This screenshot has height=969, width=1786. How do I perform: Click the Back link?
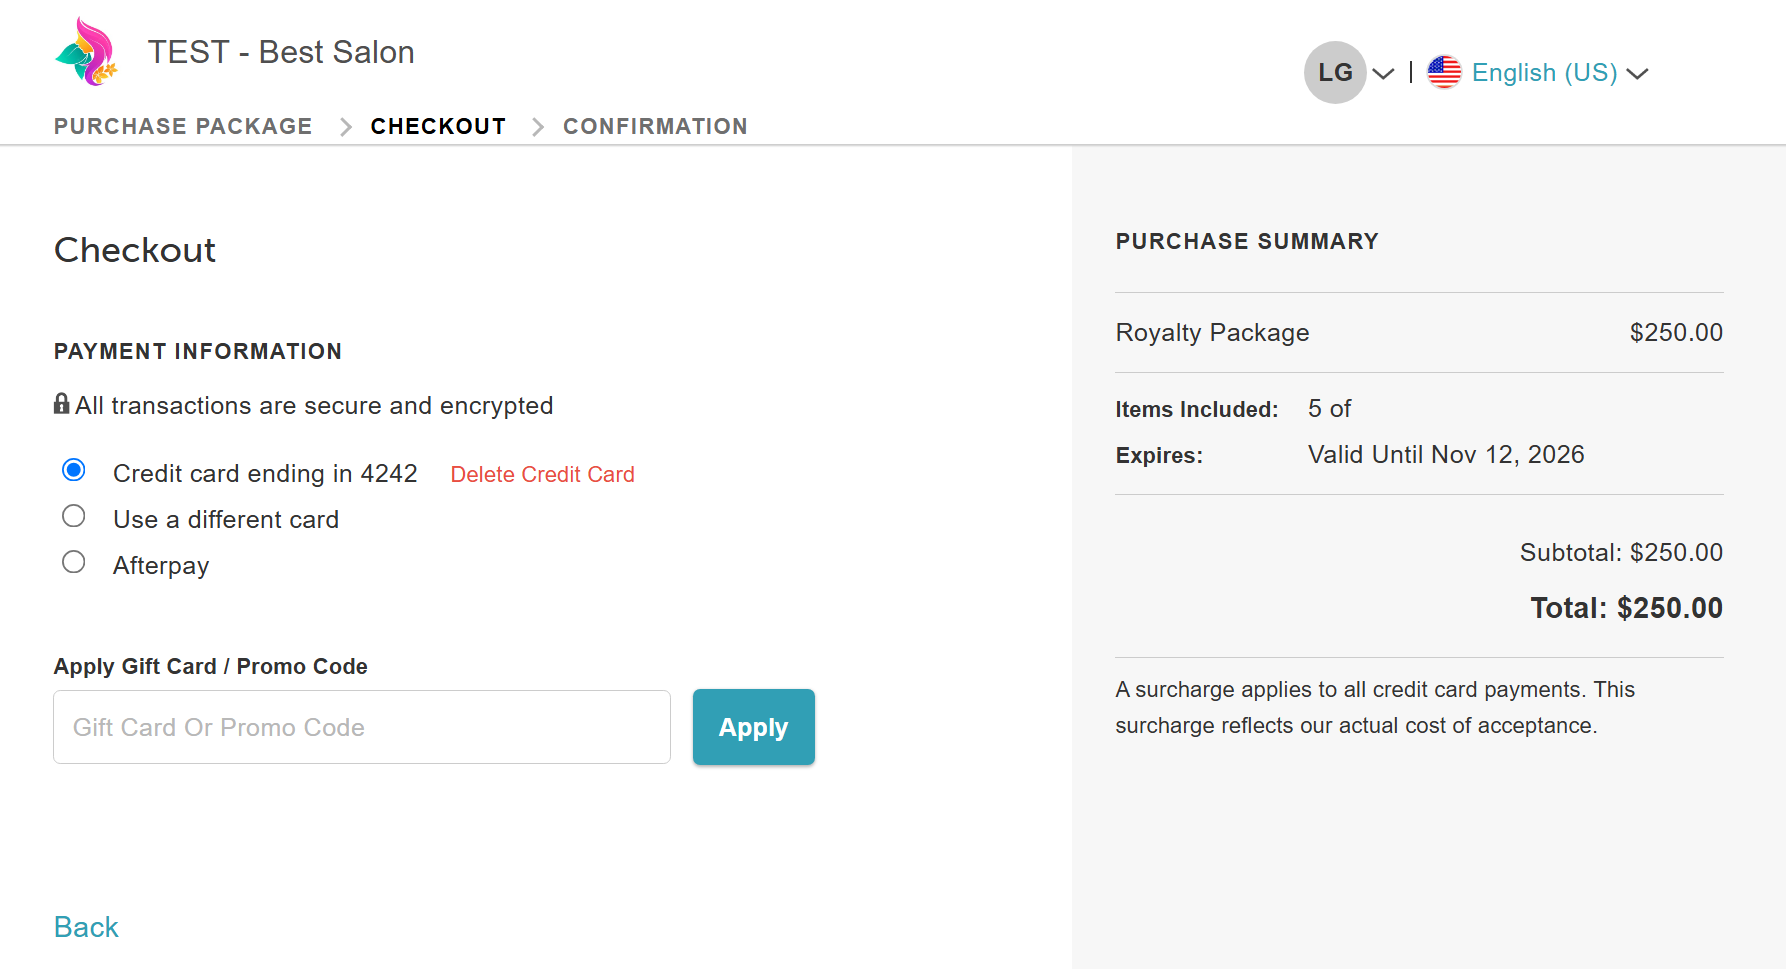[86, 927]
